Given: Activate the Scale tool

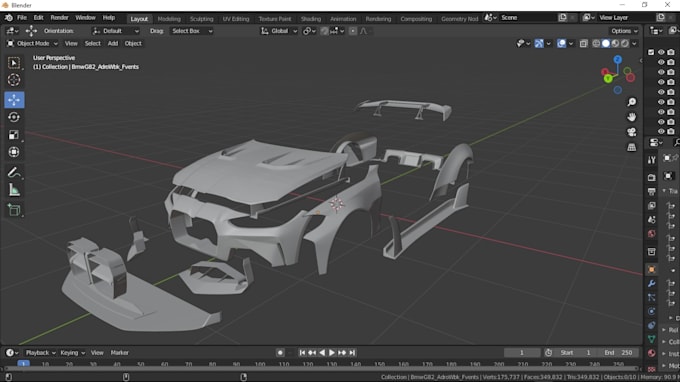Looking at the screenshot, I should (x=14, y=135).
